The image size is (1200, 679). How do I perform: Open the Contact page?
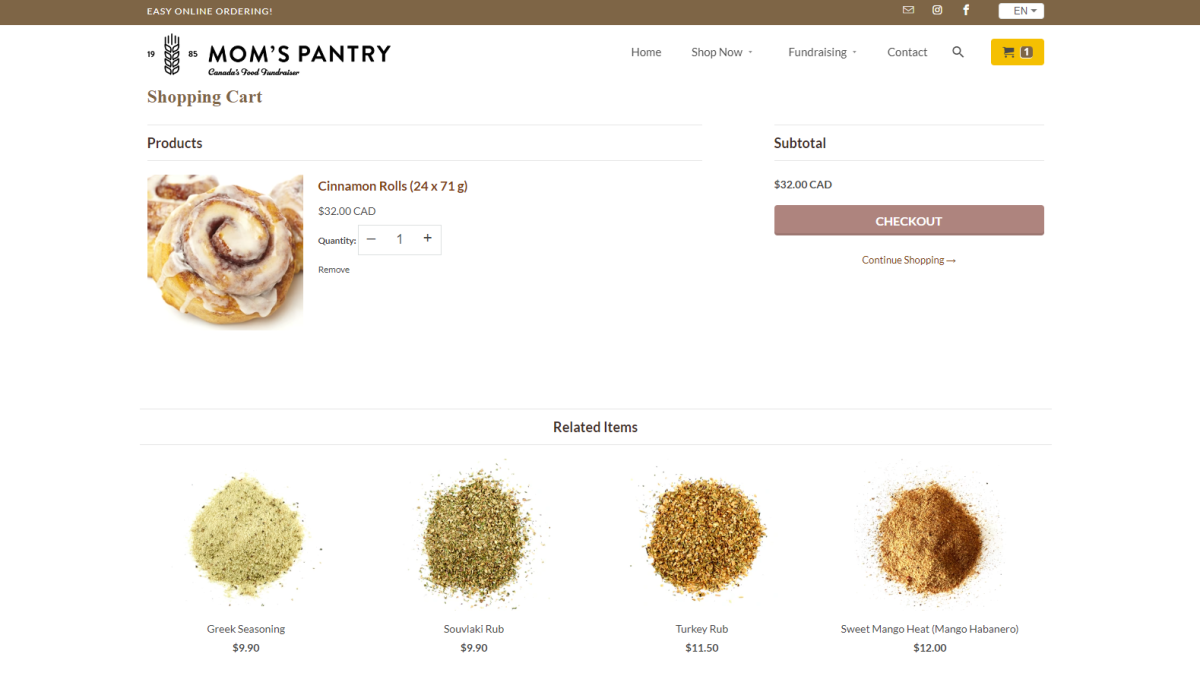tap(907, 52)
